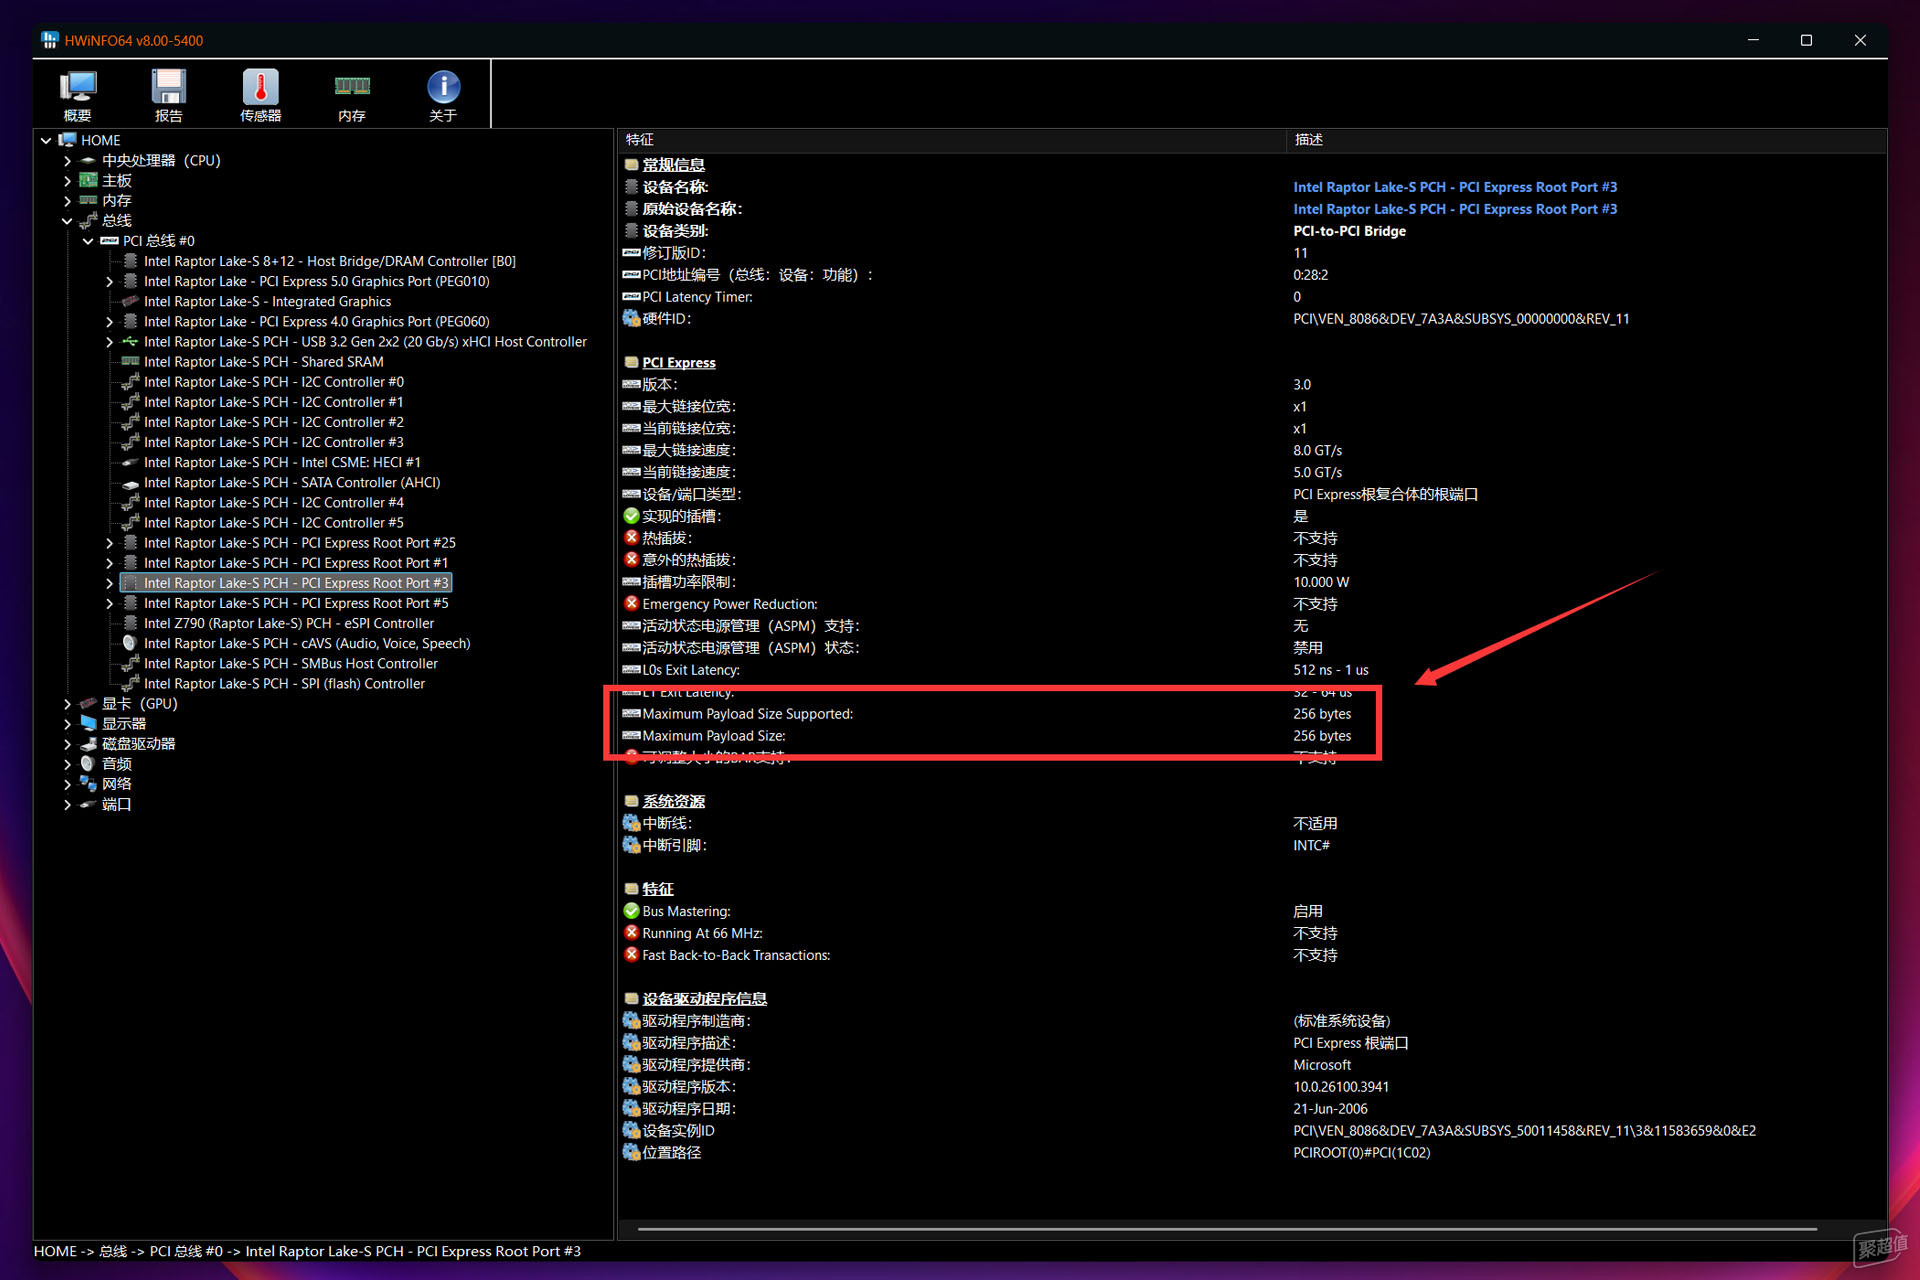Expand the 端口 ports node
Screen dimensions: 1920x1280
coord(67,804)
